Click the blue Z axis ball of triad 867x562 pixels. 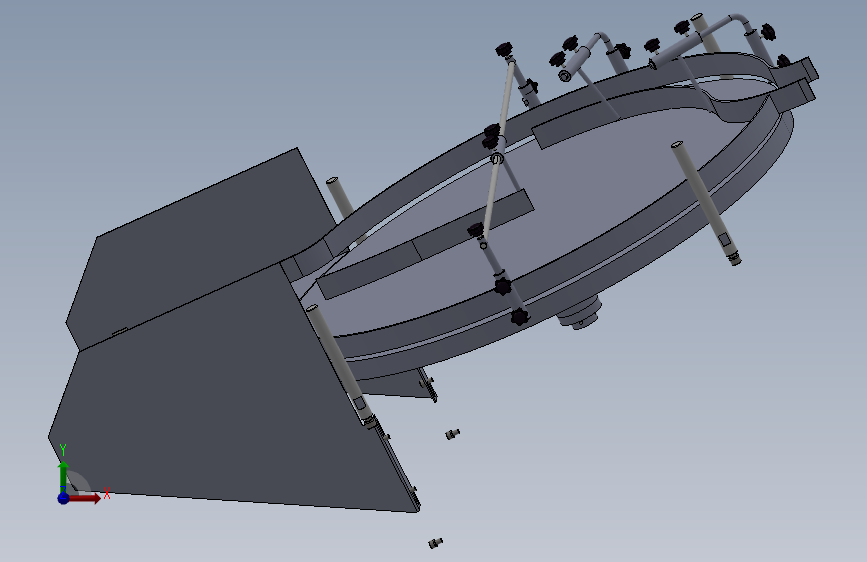tap(63, 498)
